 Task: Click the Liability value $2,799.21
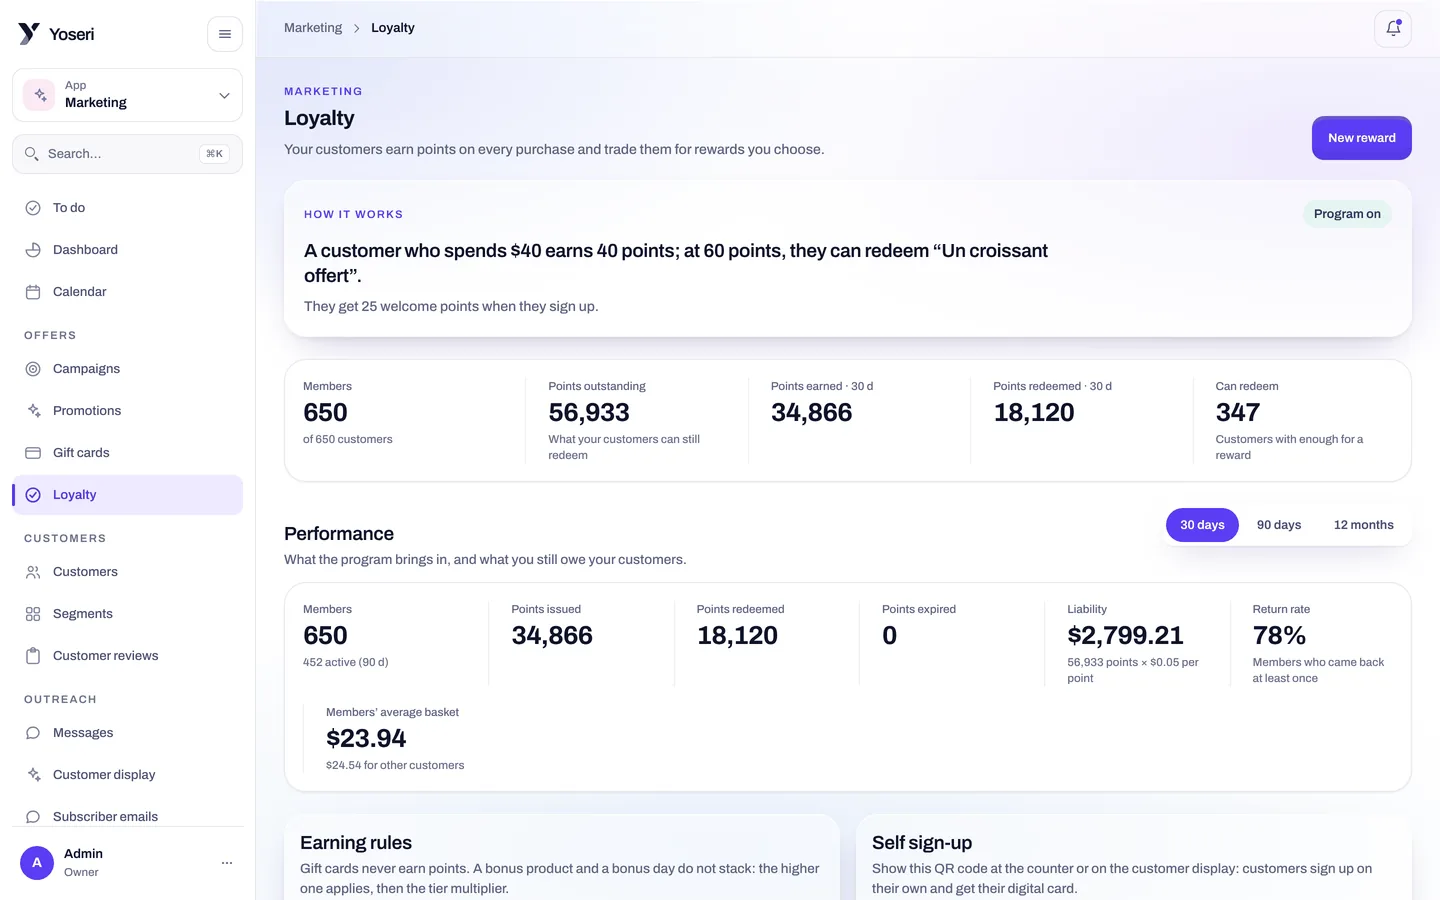1125,636
